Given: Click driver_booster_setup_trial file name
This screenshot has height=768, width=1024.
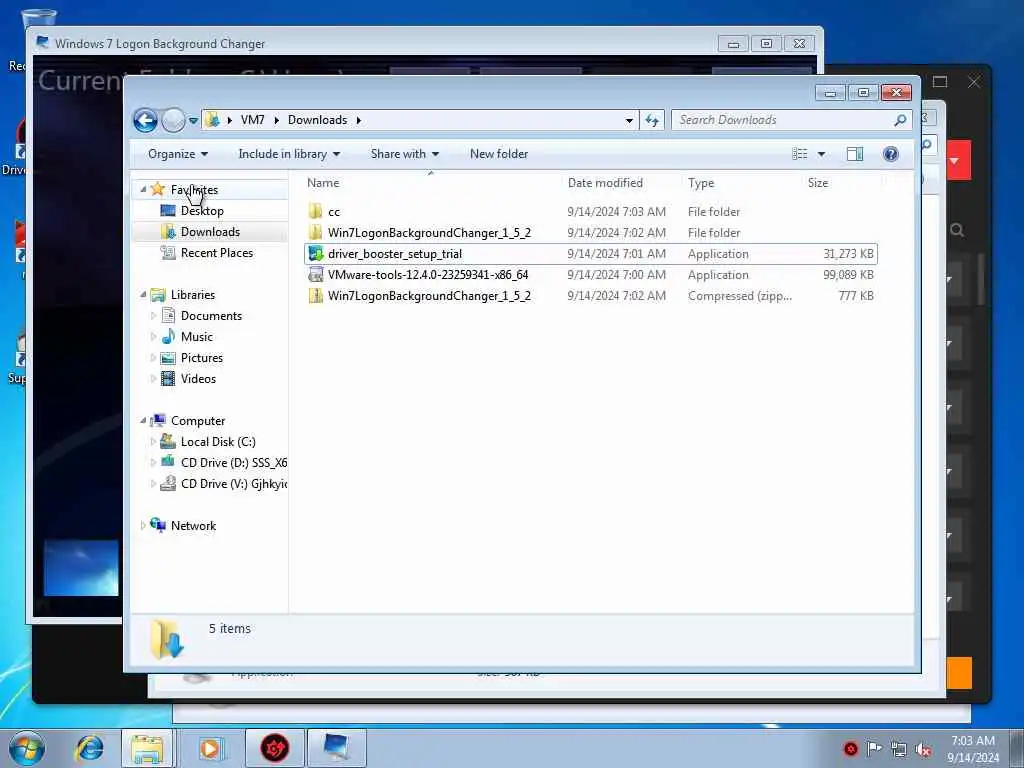Looking at the screenshot, I should [x=394, y=254].
